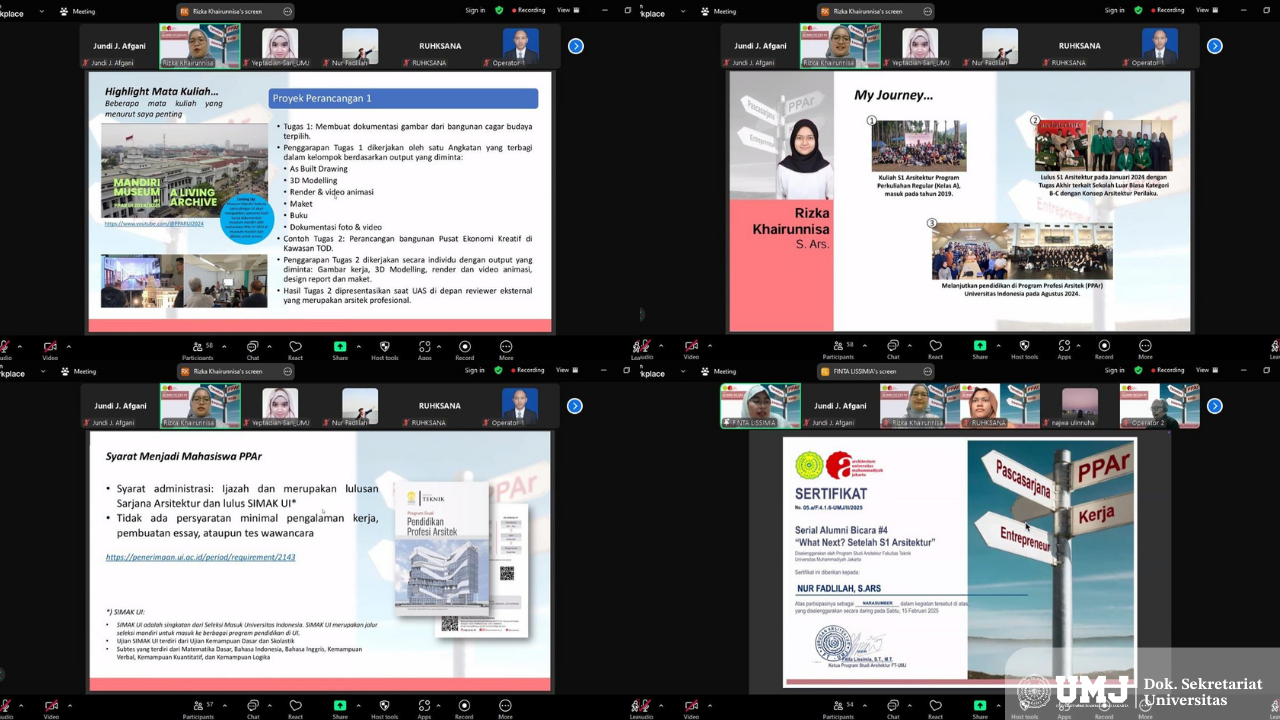Open Meeting menu in Syarat Menjadi window header

coord(77,371)
